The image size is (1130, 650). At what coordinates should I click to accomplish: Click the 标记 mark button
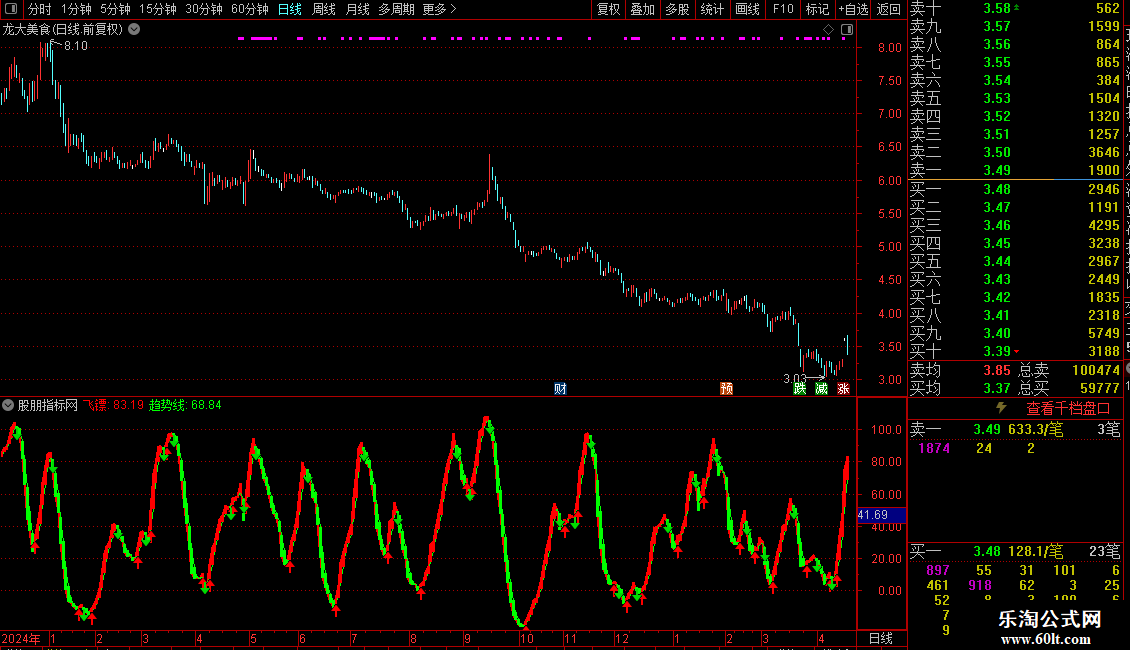[817, 9]
